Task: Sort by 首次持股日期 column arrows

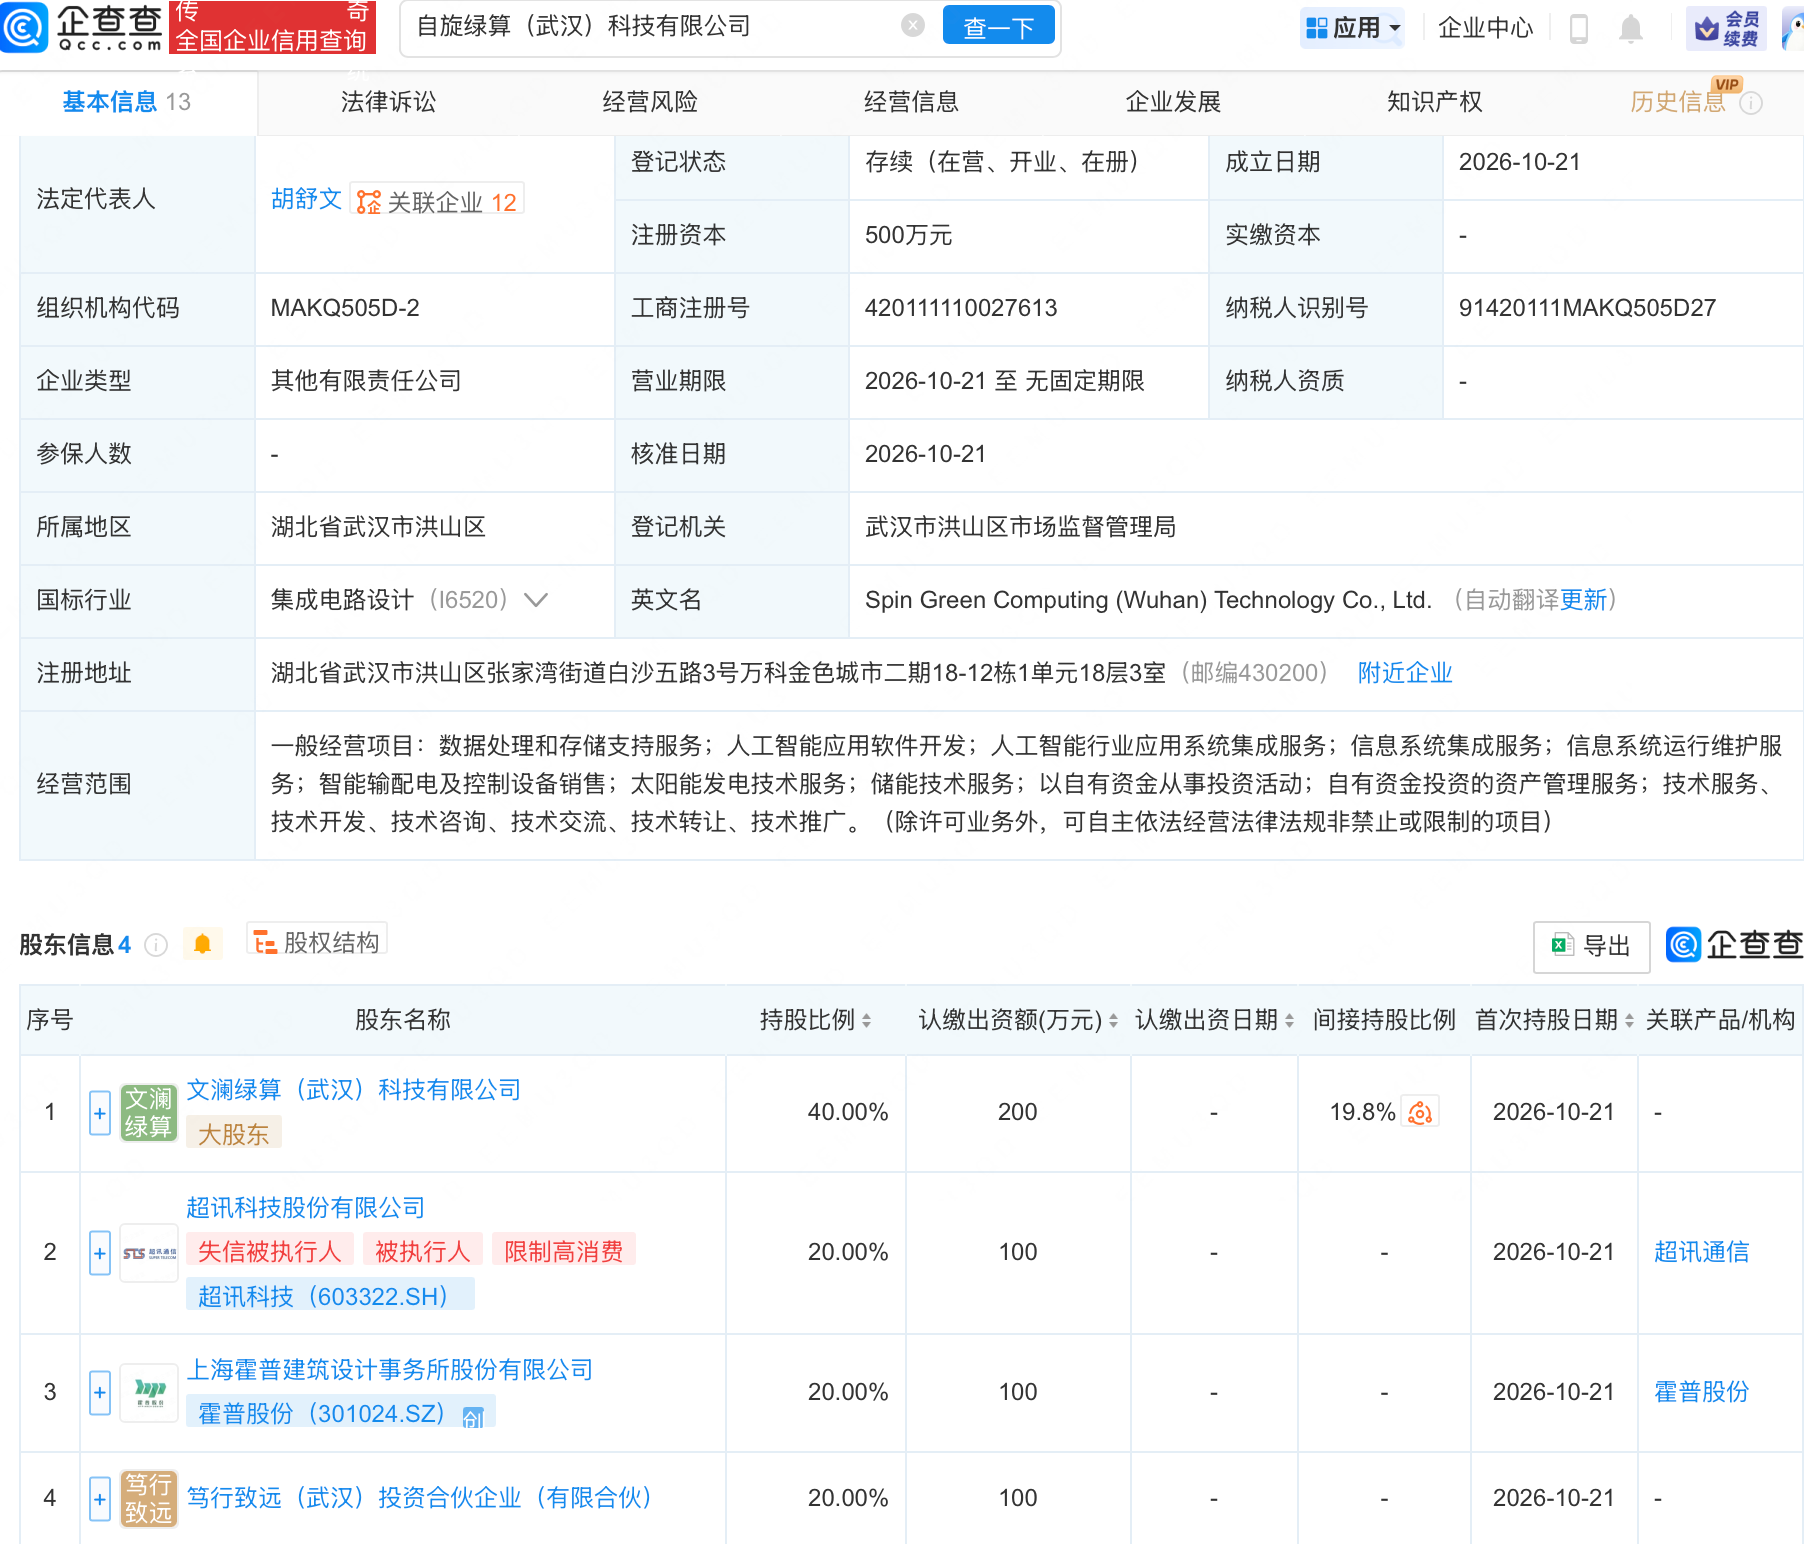Action: (x=1629, y=1020)
